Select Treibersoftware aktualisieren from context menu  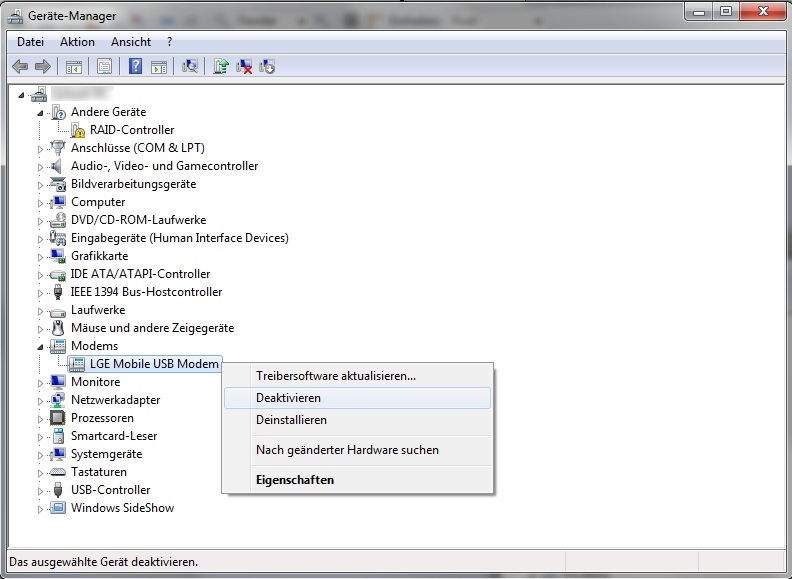336,376
